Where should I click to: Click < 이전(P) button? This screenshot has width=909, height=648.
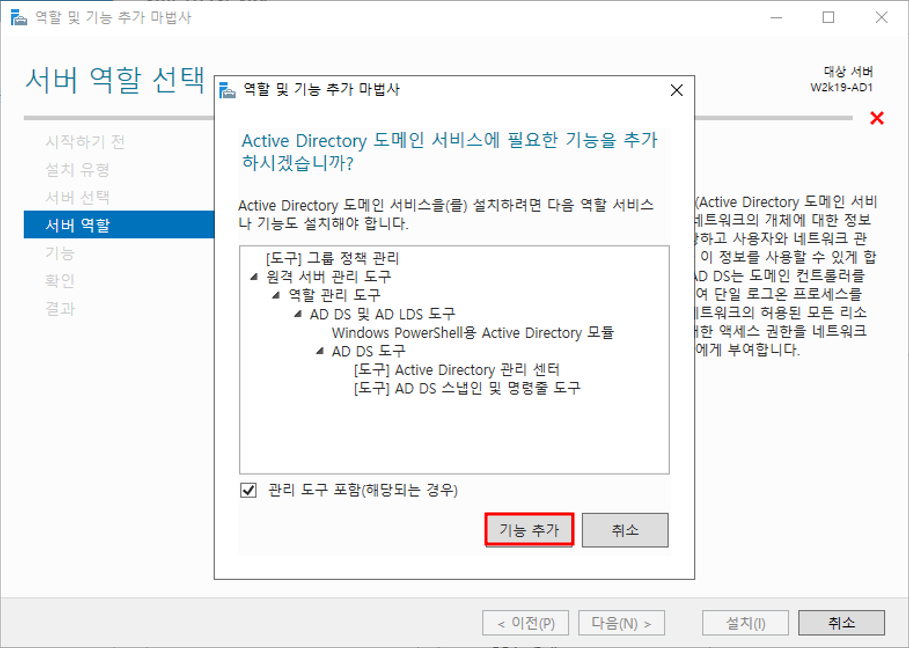(x=525, y=623)
